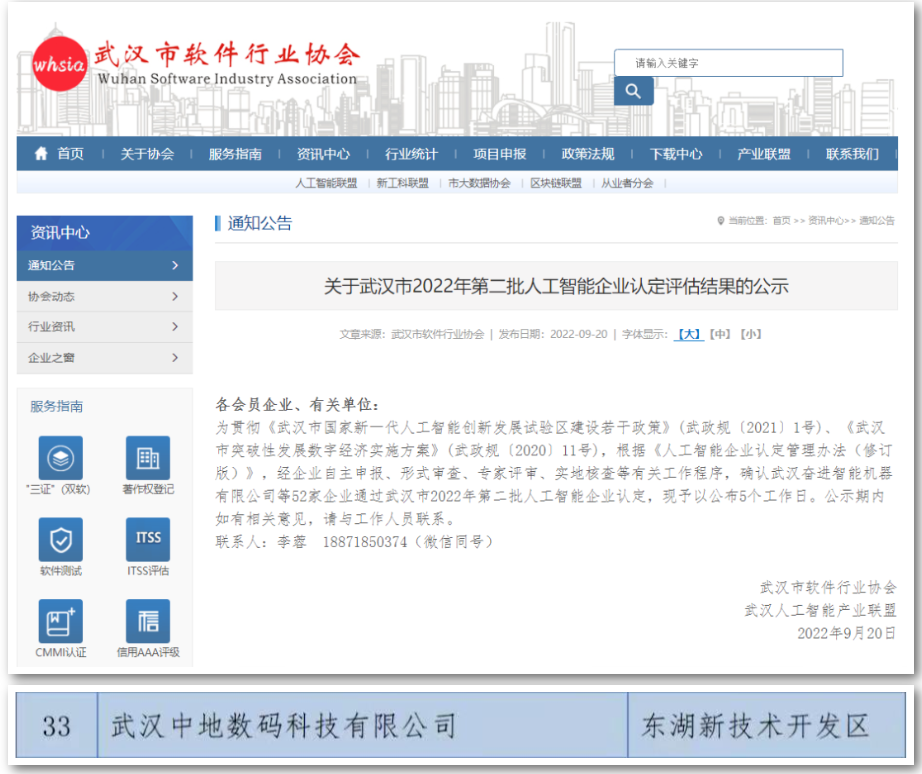Open the 行业统计 navigation item
Screen dimensions: 922x774
pos(412,154)
